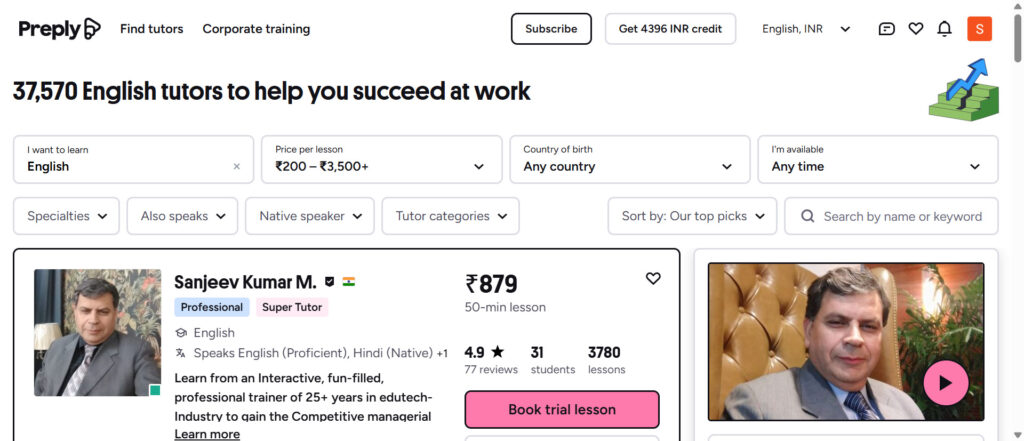The image size is (1024, 441).
Task: Open favorites heart icon in header
Action: [x=916, y=29]
